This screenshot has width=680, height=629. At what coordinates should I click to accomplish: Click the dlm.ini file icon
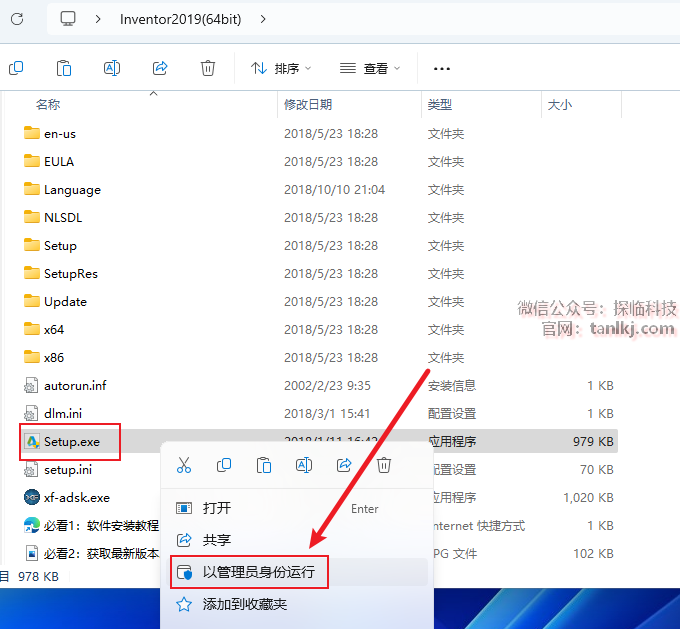click(31, 413)
